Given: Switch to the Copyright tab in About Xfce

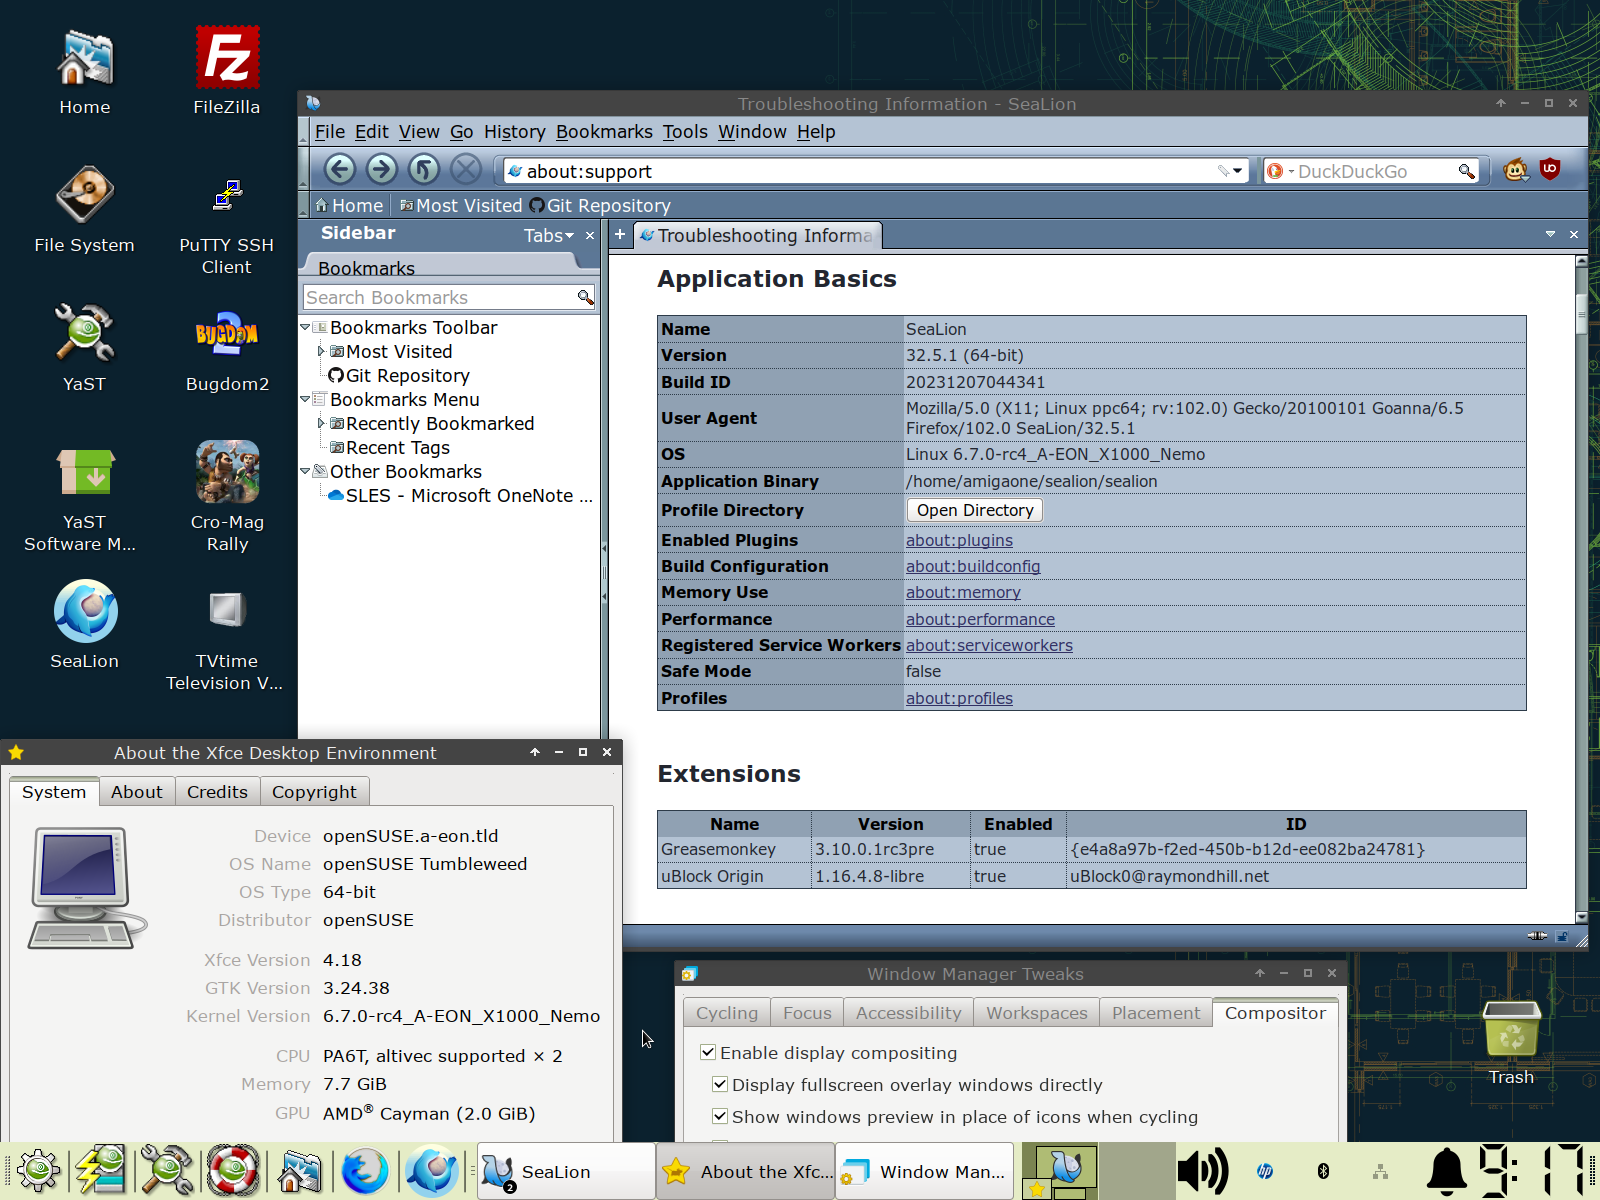Looking at the screenshot, I should 314,792.
